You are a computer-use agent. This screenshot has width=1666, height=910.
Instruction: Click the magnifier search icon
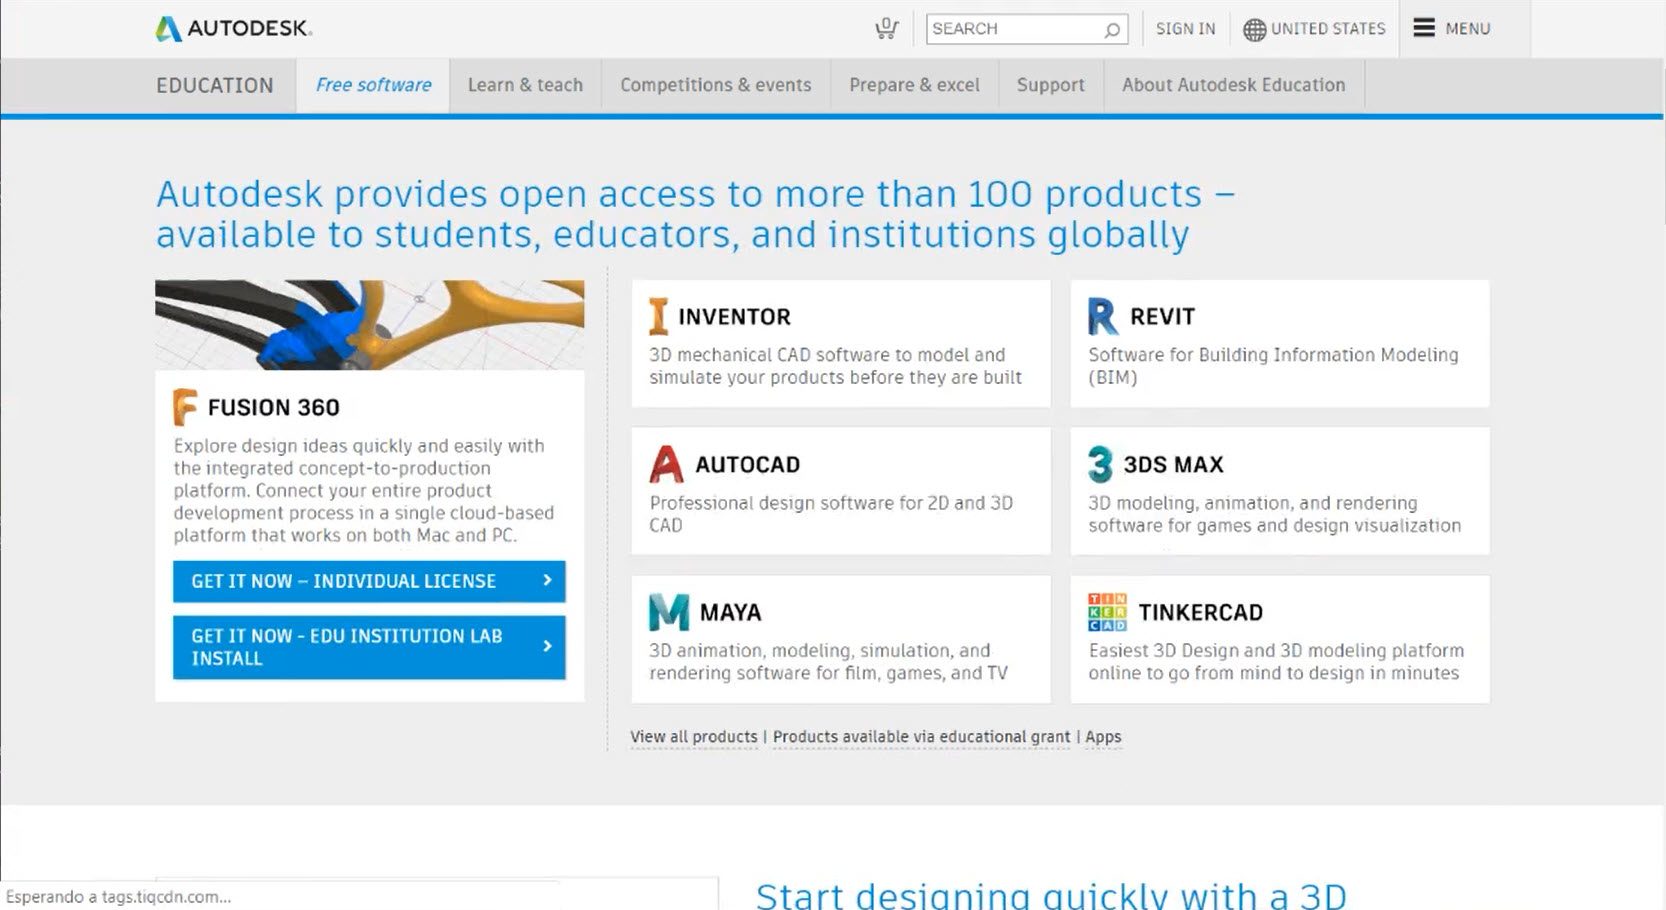pos(1112,30)
